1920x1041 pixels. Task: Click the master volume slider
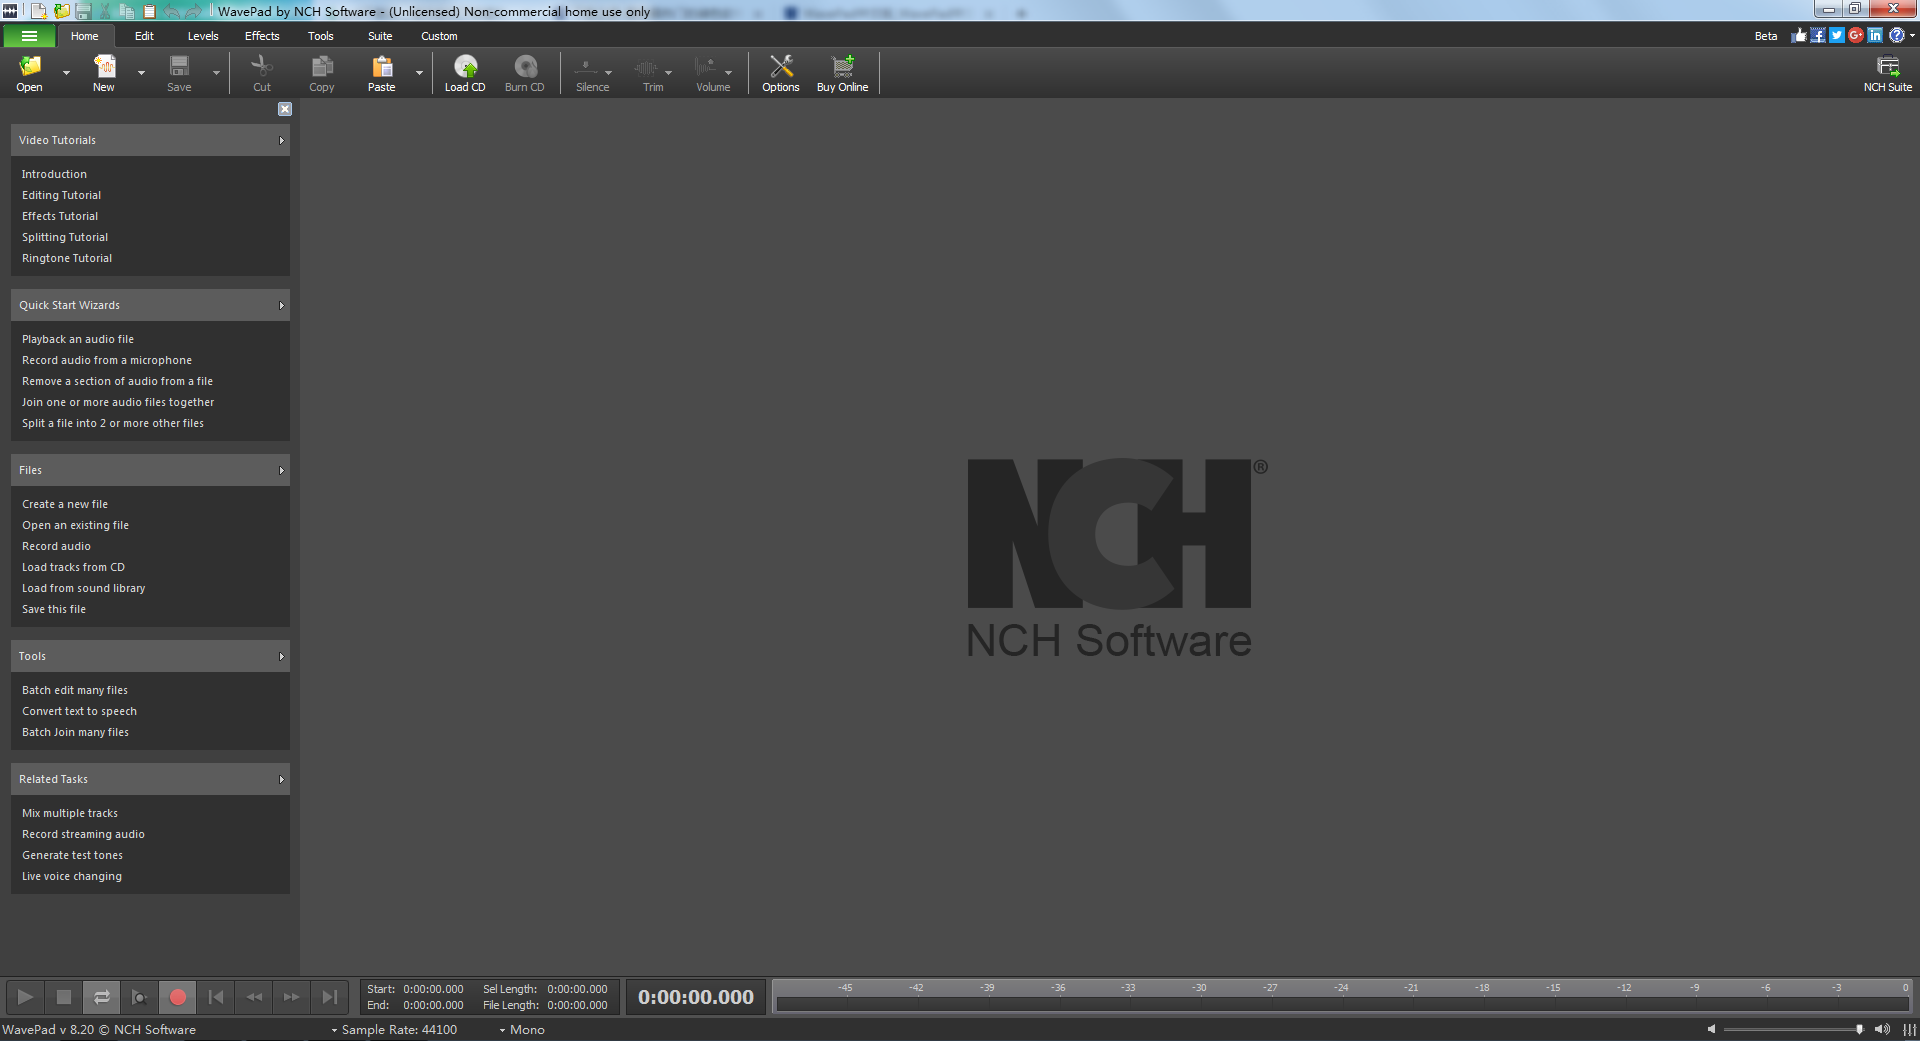click(1793, 1029)
